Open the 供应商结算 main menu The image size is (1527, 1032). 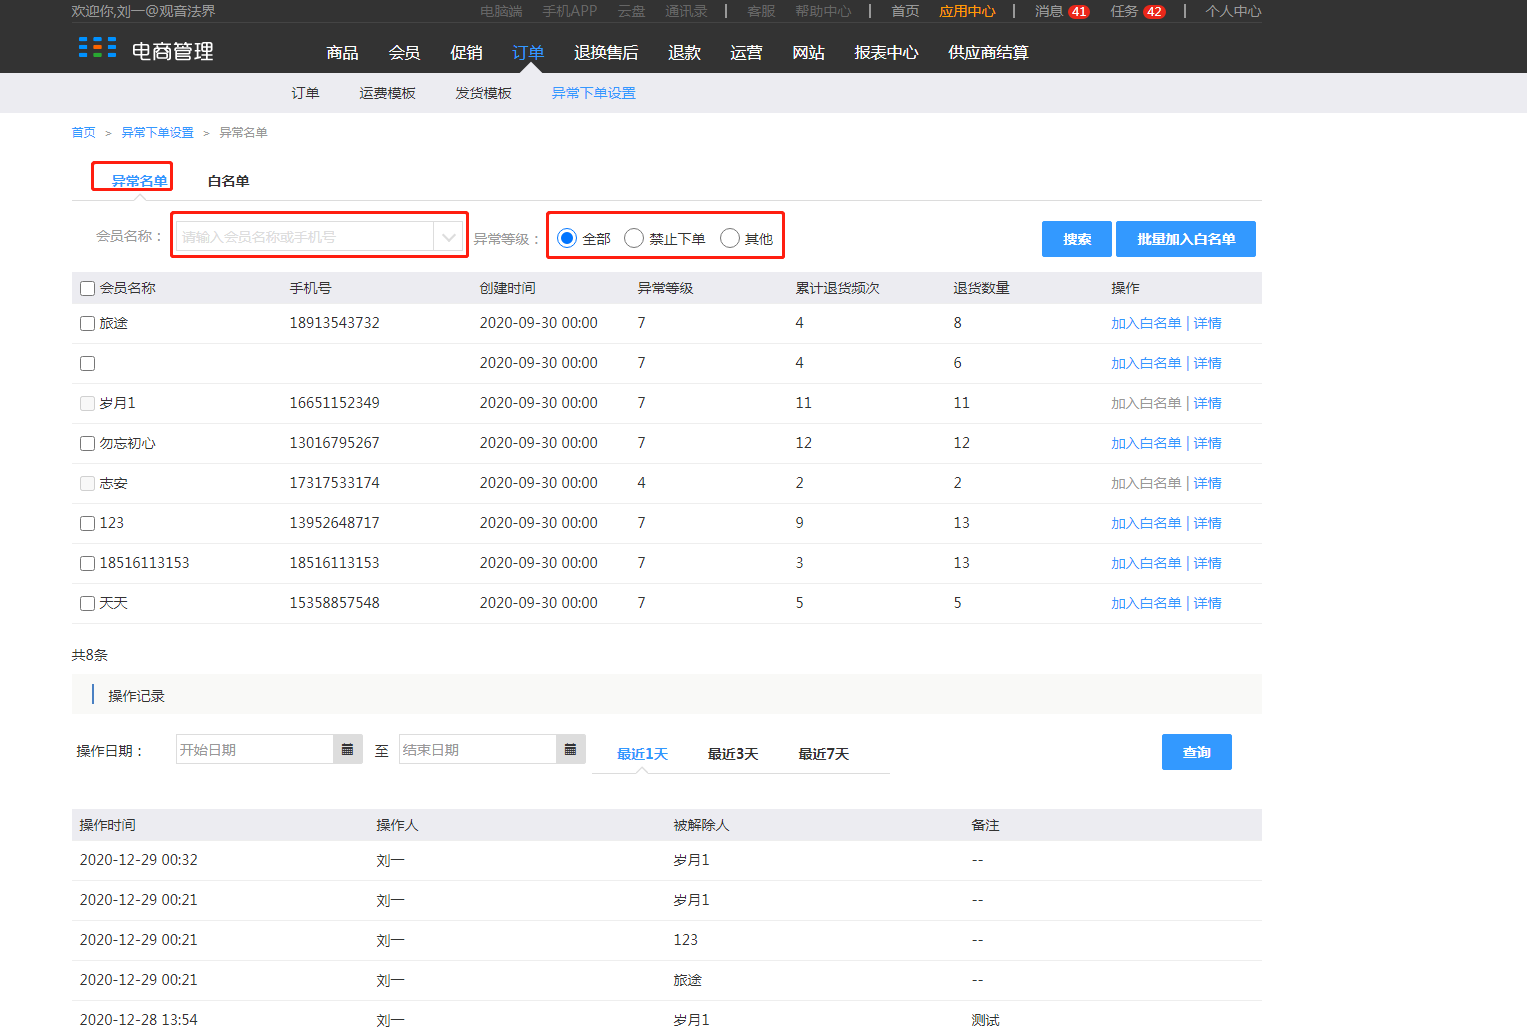(x=988, y=52)
